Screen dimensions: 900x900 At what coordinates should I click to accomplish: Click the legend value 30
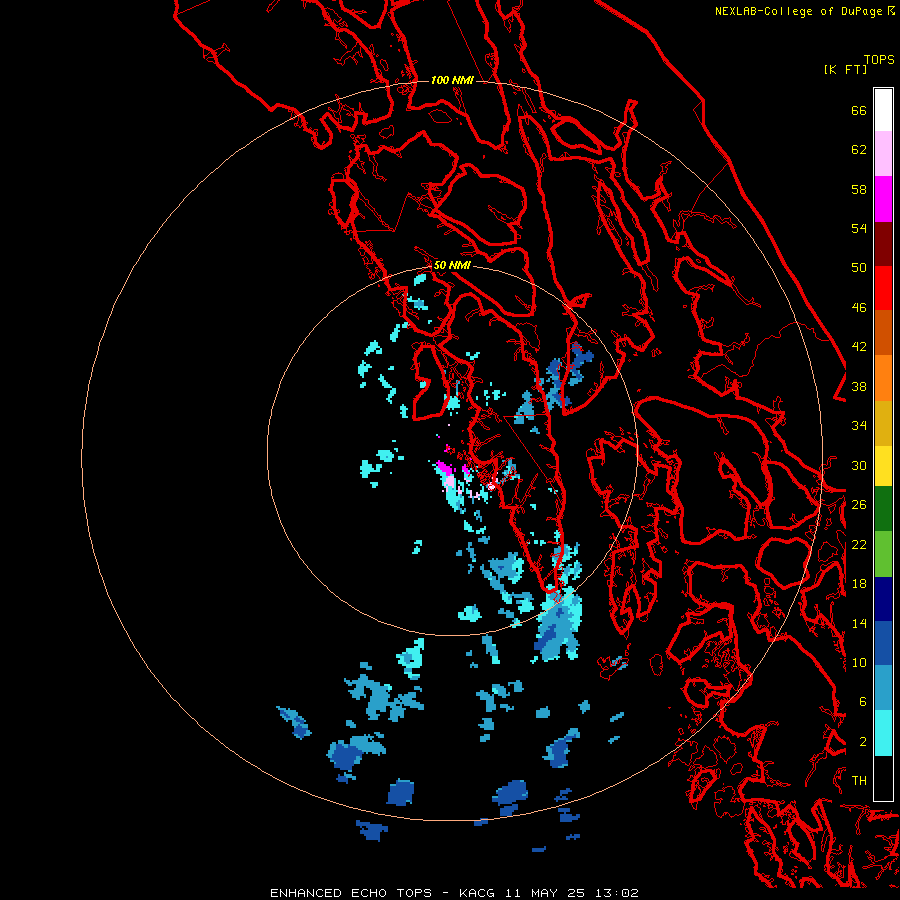859,465
